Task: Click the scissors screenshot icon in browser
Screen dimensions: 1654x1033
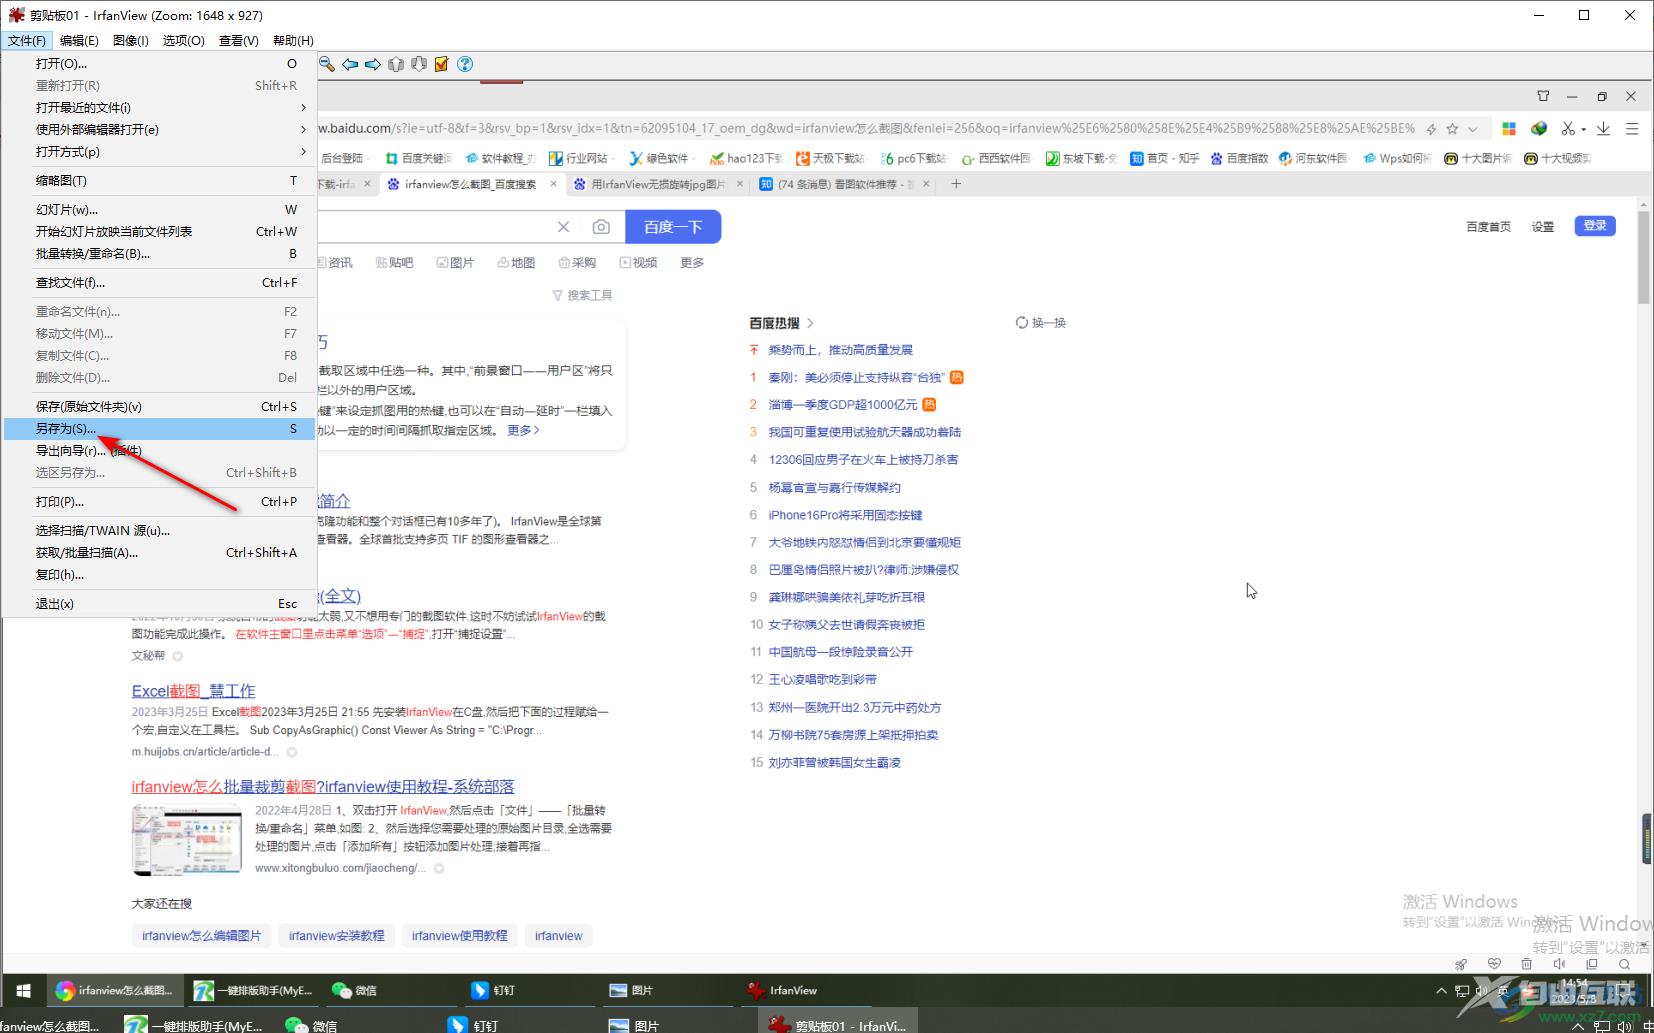Action: [1568, 128]
